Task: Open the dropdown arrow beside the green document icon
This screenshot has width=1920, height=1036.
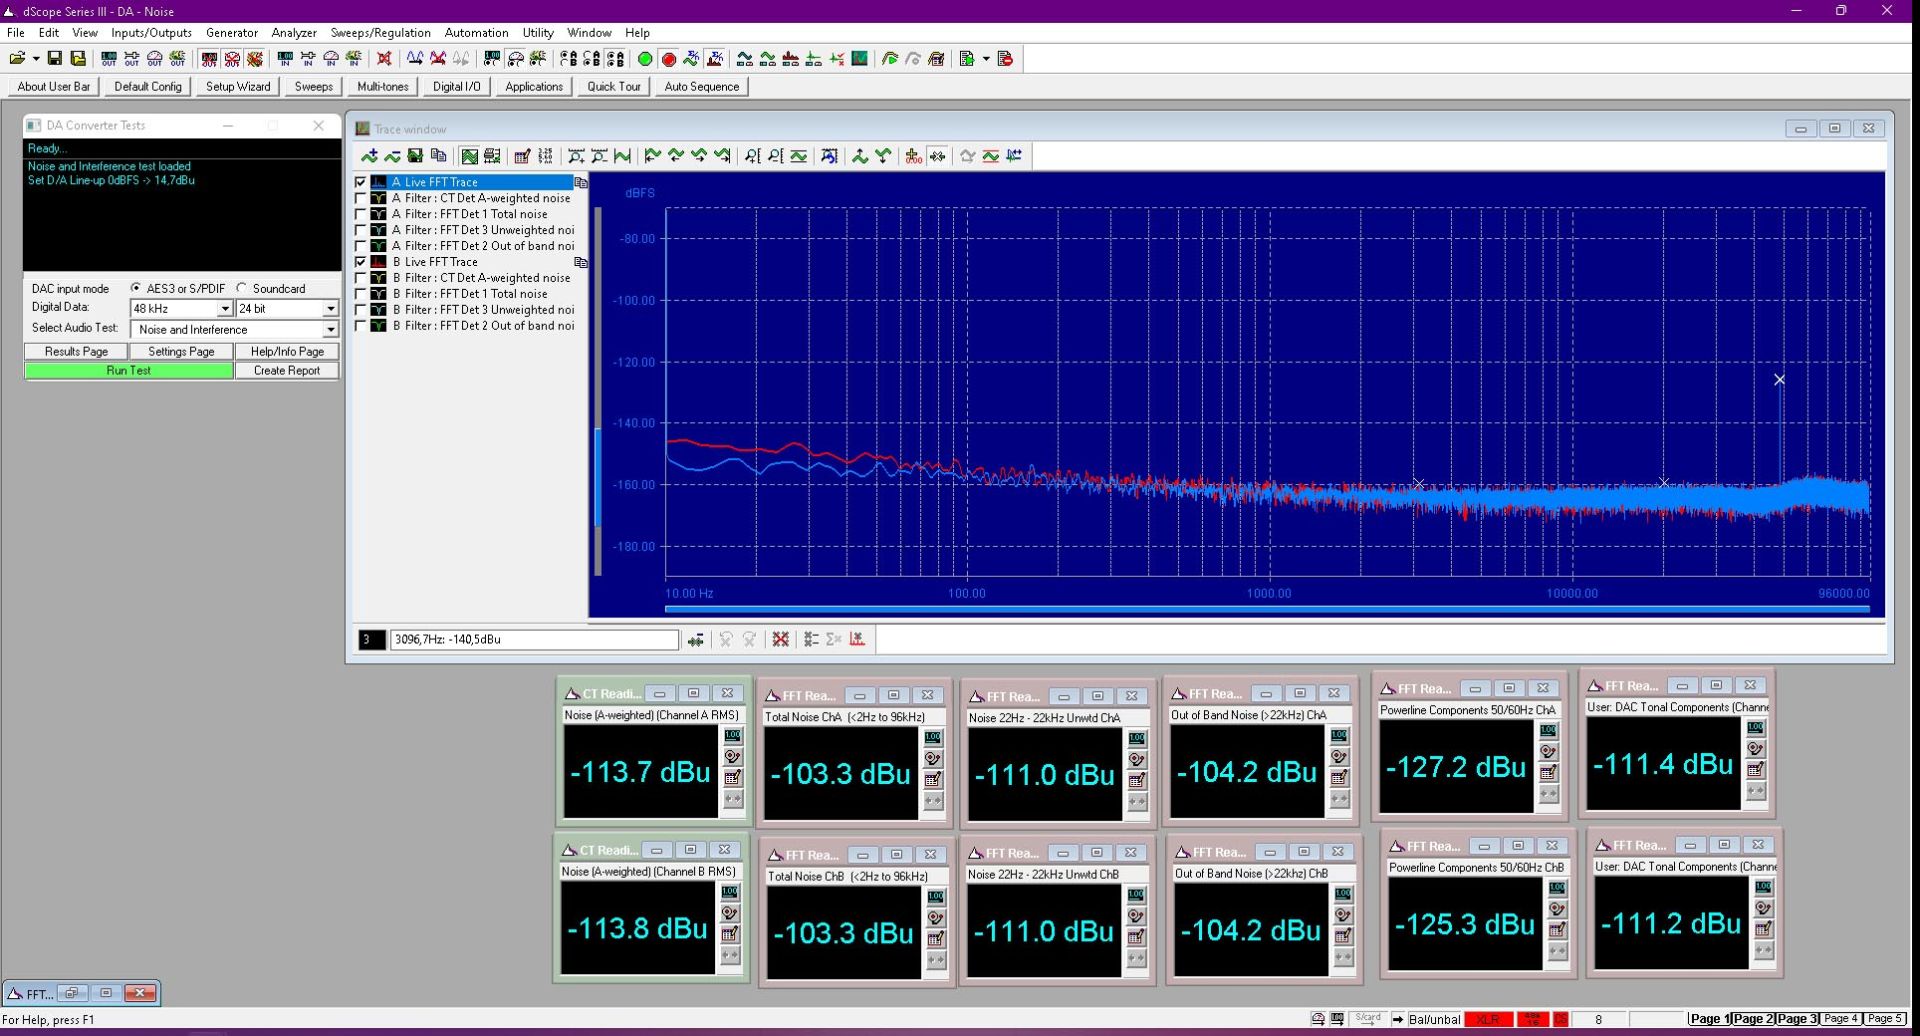Action: click(x=986, y=59)
